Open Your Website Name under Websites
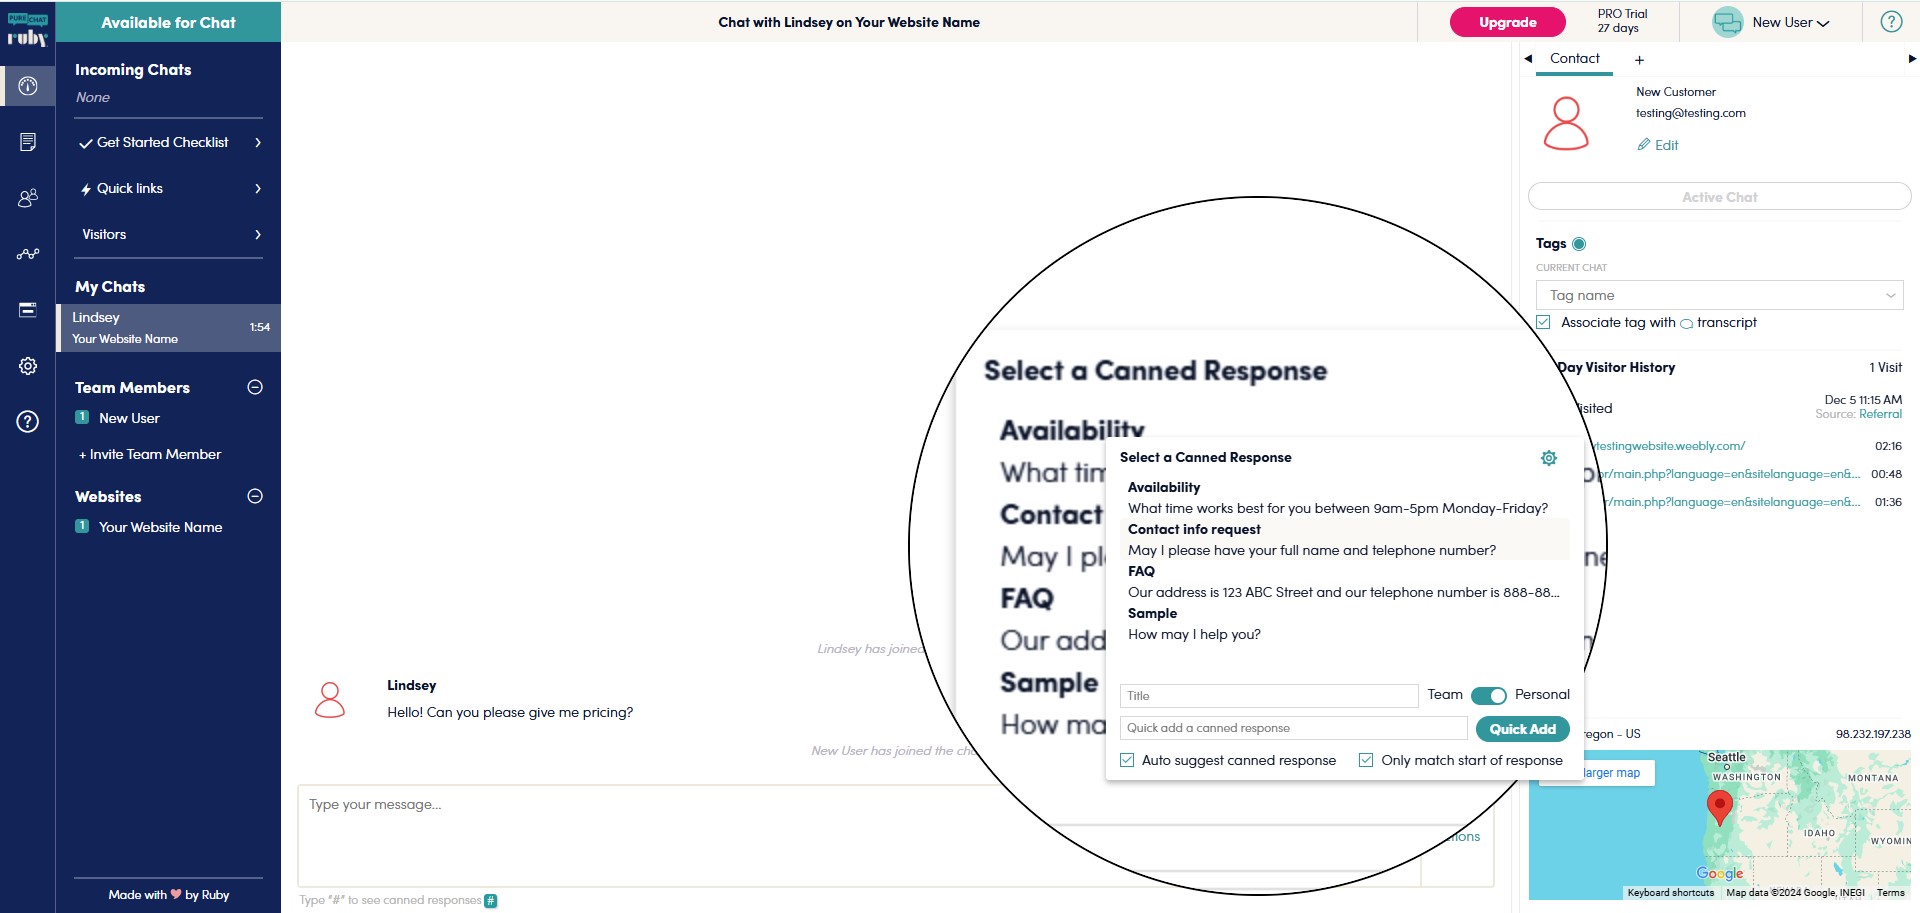The width and height of the screenshot is (1920, 913). pyautogui.click(x=160, y=527)
